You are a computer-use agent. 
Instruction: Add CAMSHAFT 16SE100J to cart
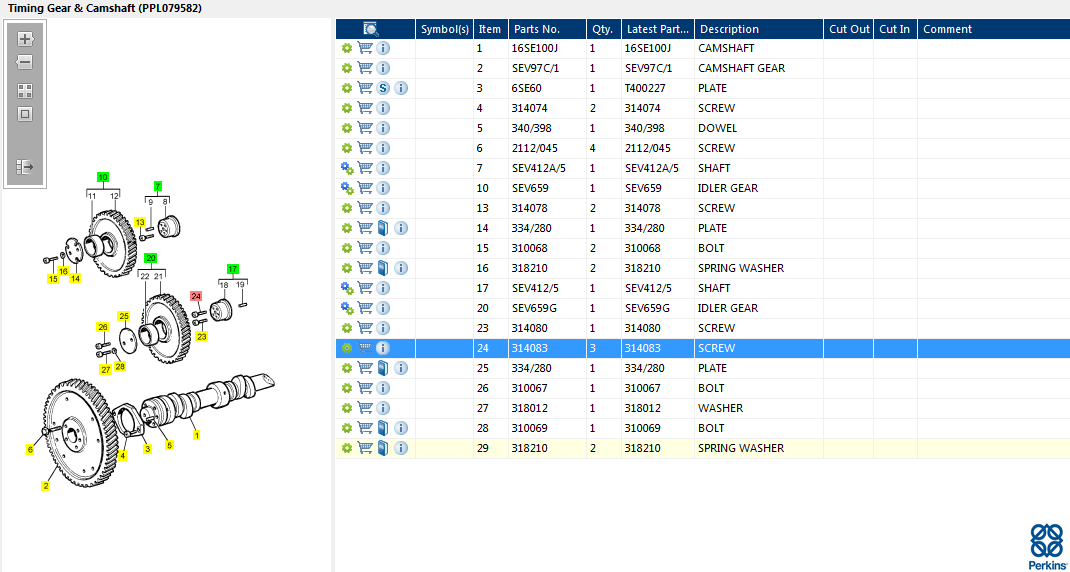click(x=365, y=48)
